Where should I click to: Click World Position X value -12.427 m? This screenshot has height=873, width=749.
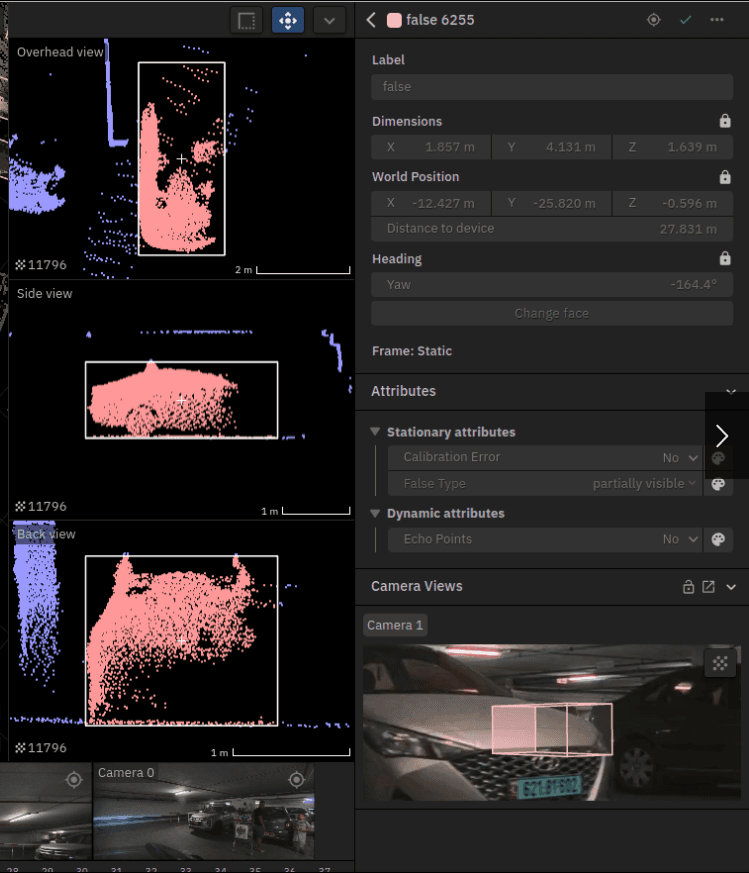pos(431,203)
